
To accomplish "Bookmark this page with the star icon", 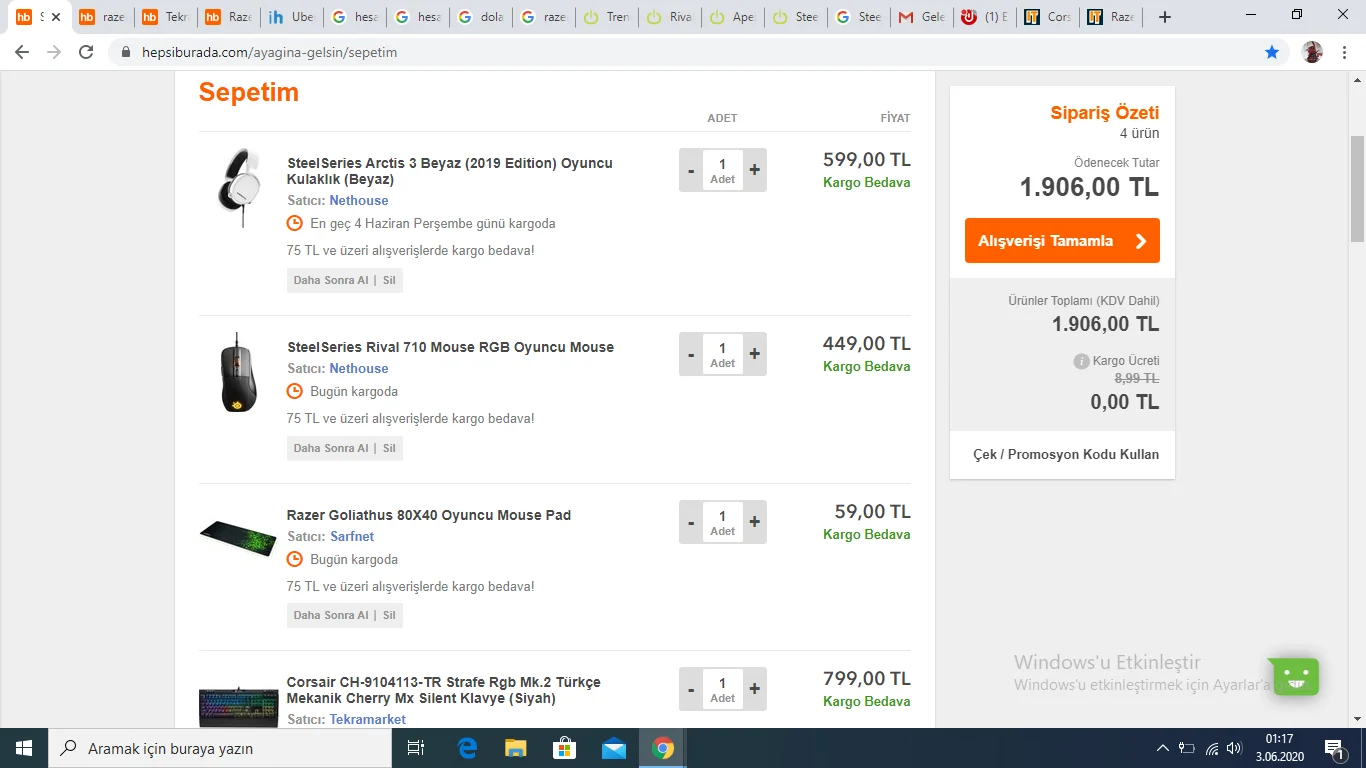I will tap(1272, 52).
